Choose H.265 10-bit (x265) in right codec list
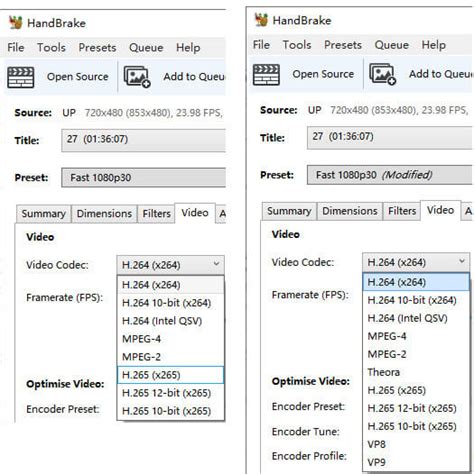Viewport: 474px width, 474px height. coord(416,426)
